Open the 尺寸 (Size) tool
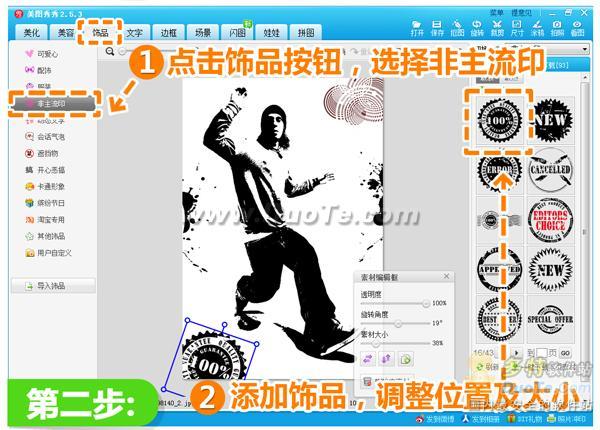The width and height of the screenshot is (600, 430). tap(517, 29)
